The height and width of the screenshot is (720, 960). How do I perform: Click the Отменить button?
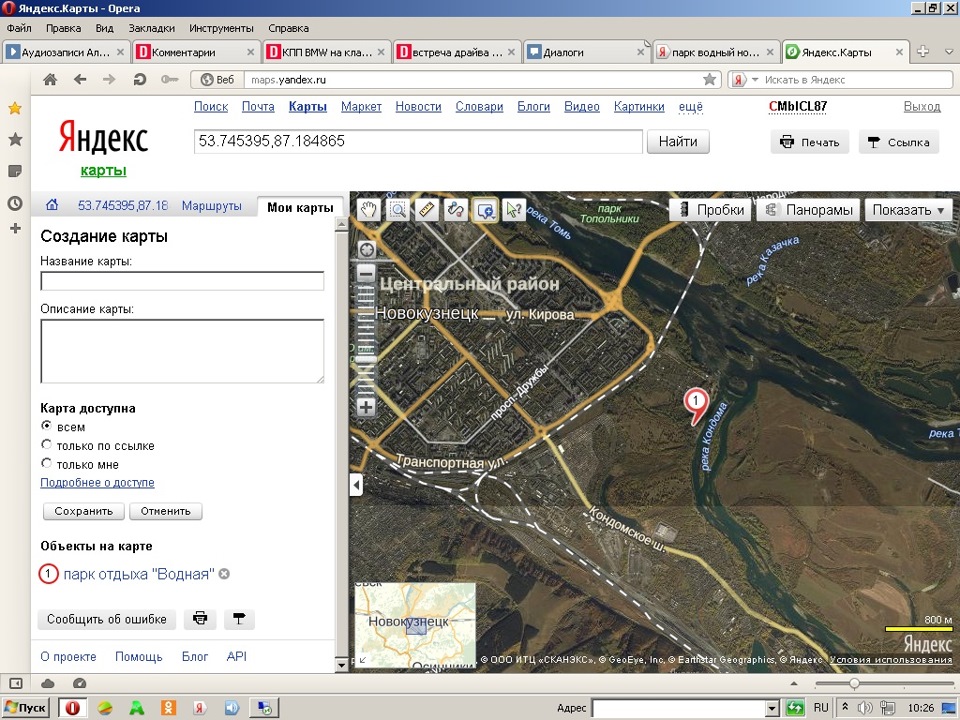165,511
